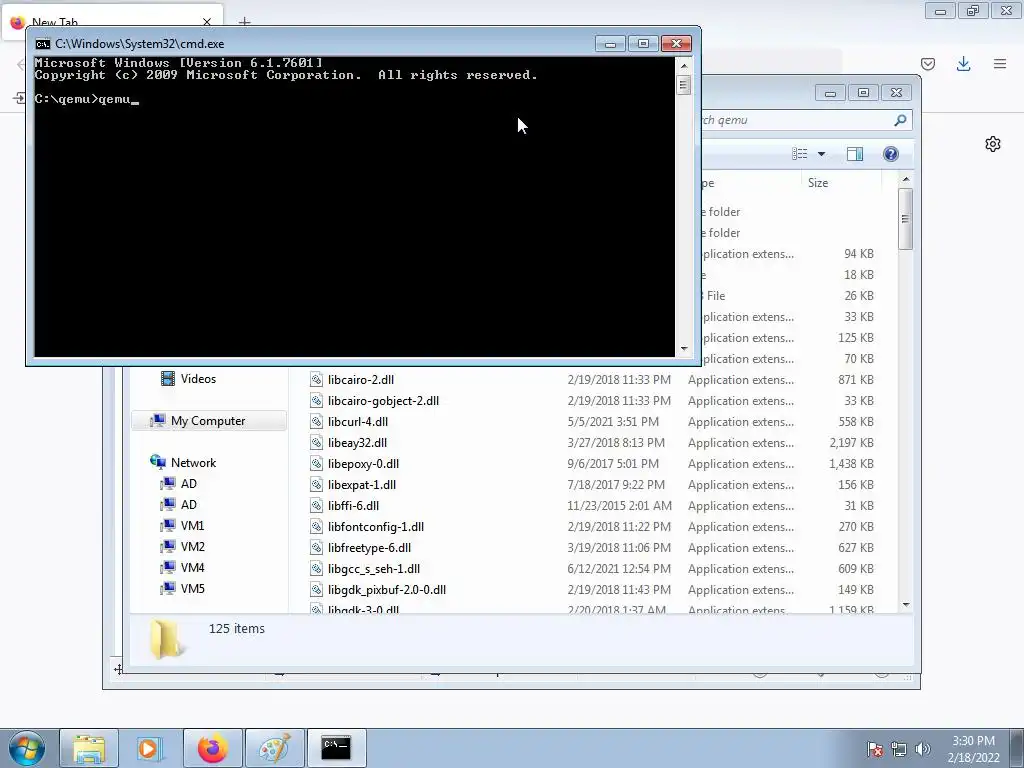1024x768 pixels.
Task: Click the clock showing 3:30 PM
Action: (973, 741)
